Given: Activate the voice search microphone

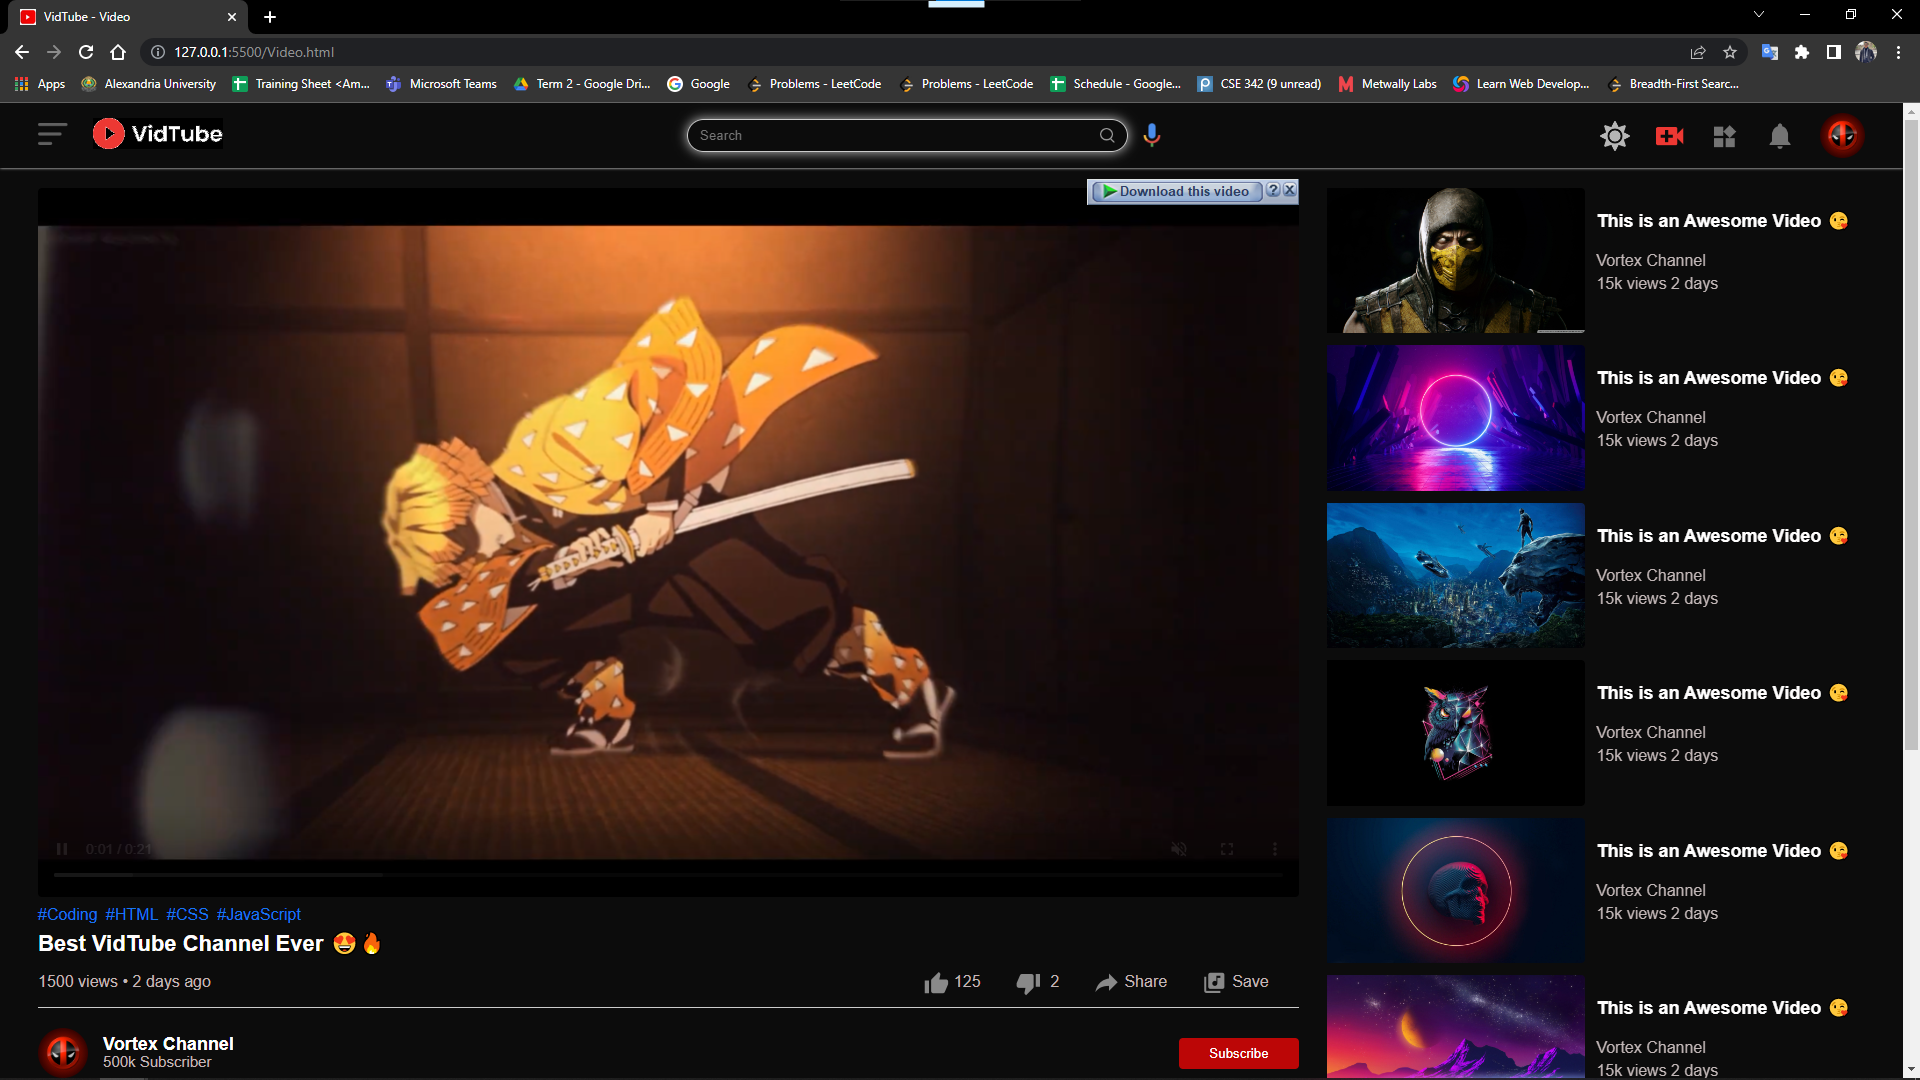Looking at the screenshot, I should [x=1152, y=135].
